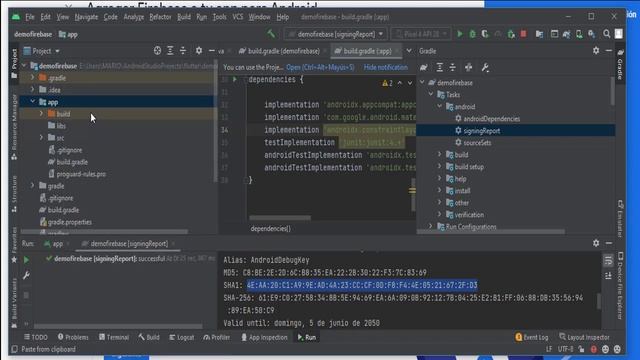Open the Profiler tool window button
Image resolution: width=640 pixels, height=360 pixels.
(216, 337)
